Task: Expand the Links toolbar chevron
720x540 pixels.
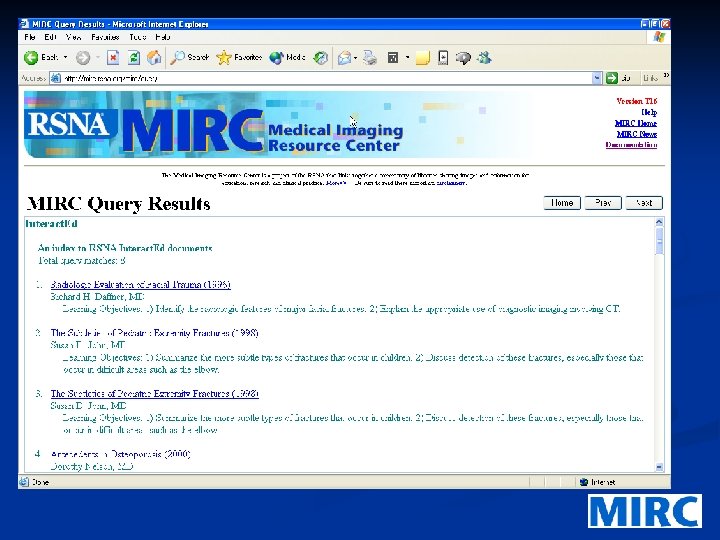Action: (666, 75)
